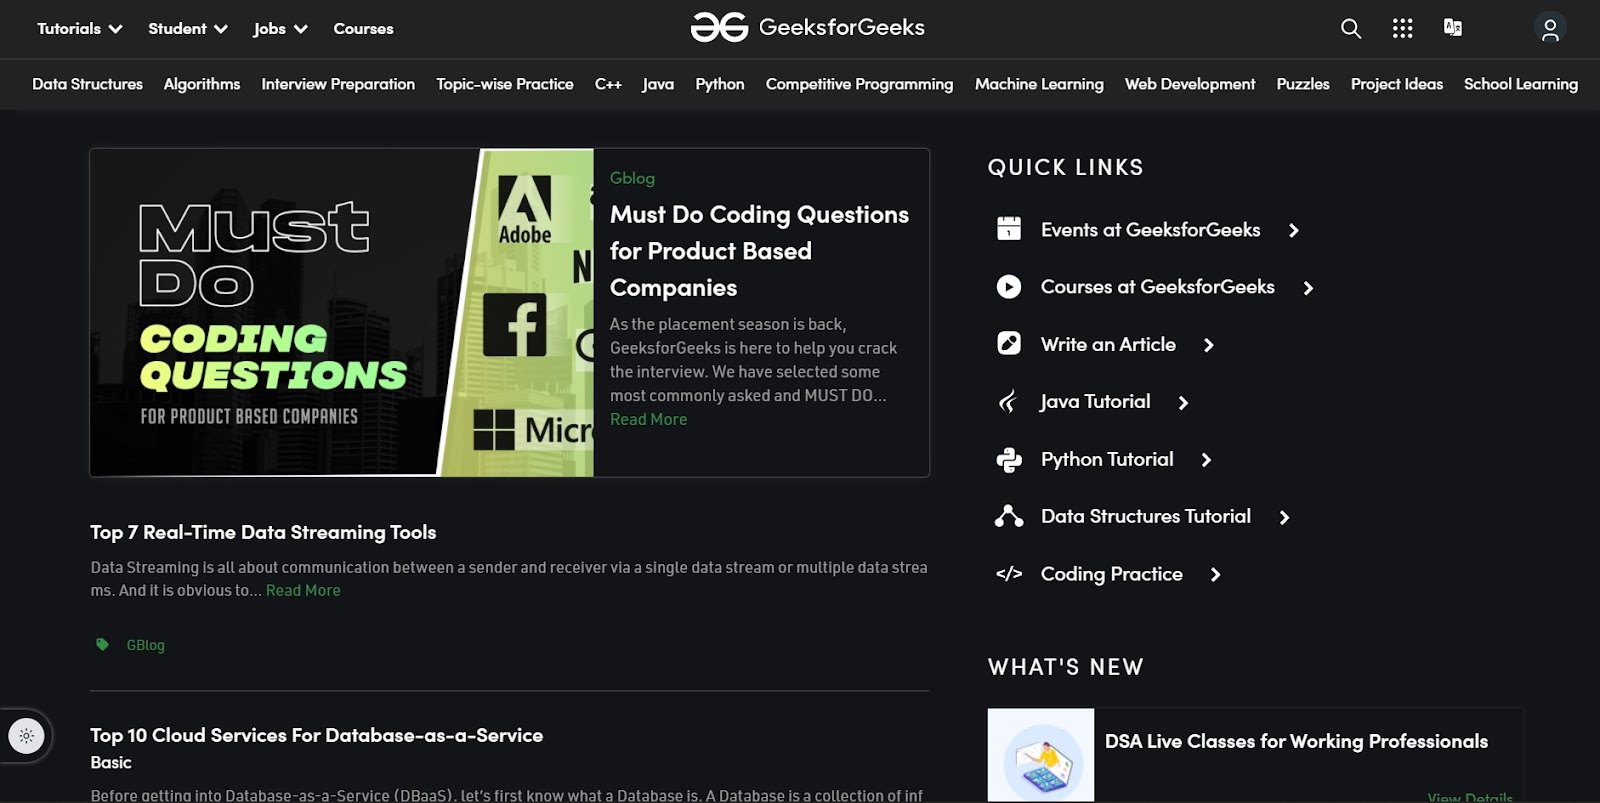1600x803 pixels.
Task: Open Data Structures Tutorial quick link
Action: pyautogui.click(x=1146, y=516)
